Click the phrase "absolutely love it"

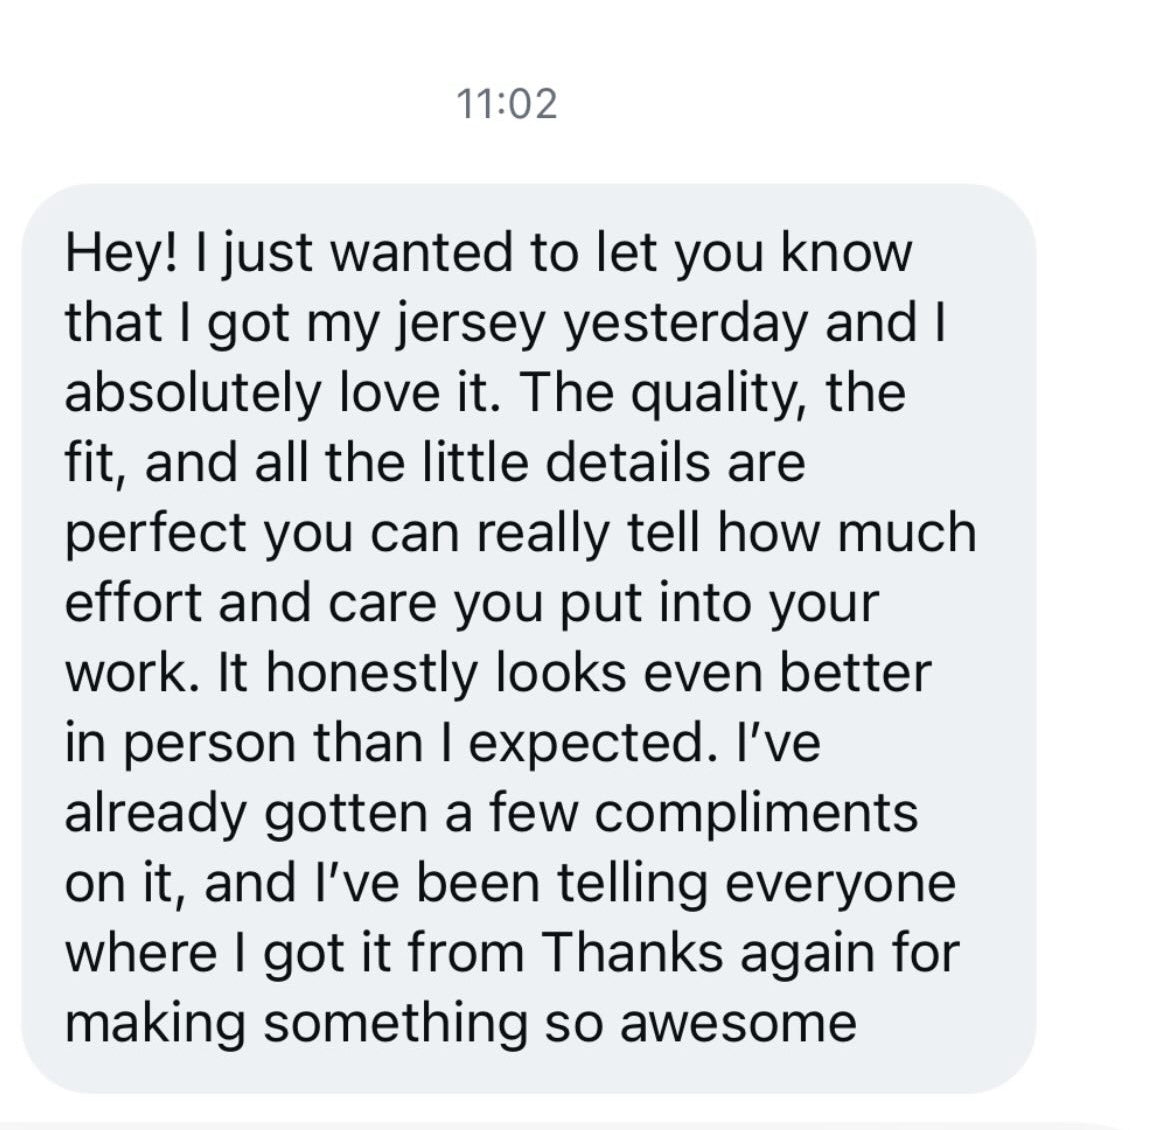click(279, 393)
